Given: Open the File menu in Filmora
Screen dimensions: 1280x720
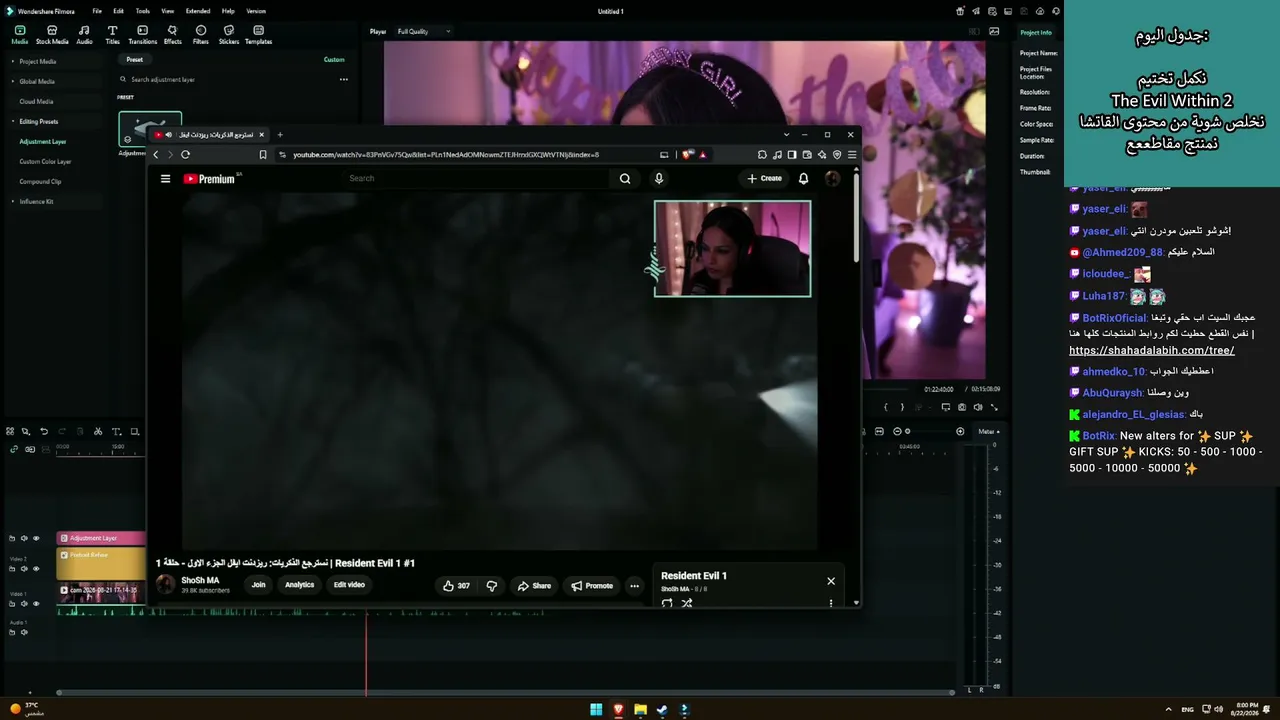Looking at the screenshot, I should (97, 11).
